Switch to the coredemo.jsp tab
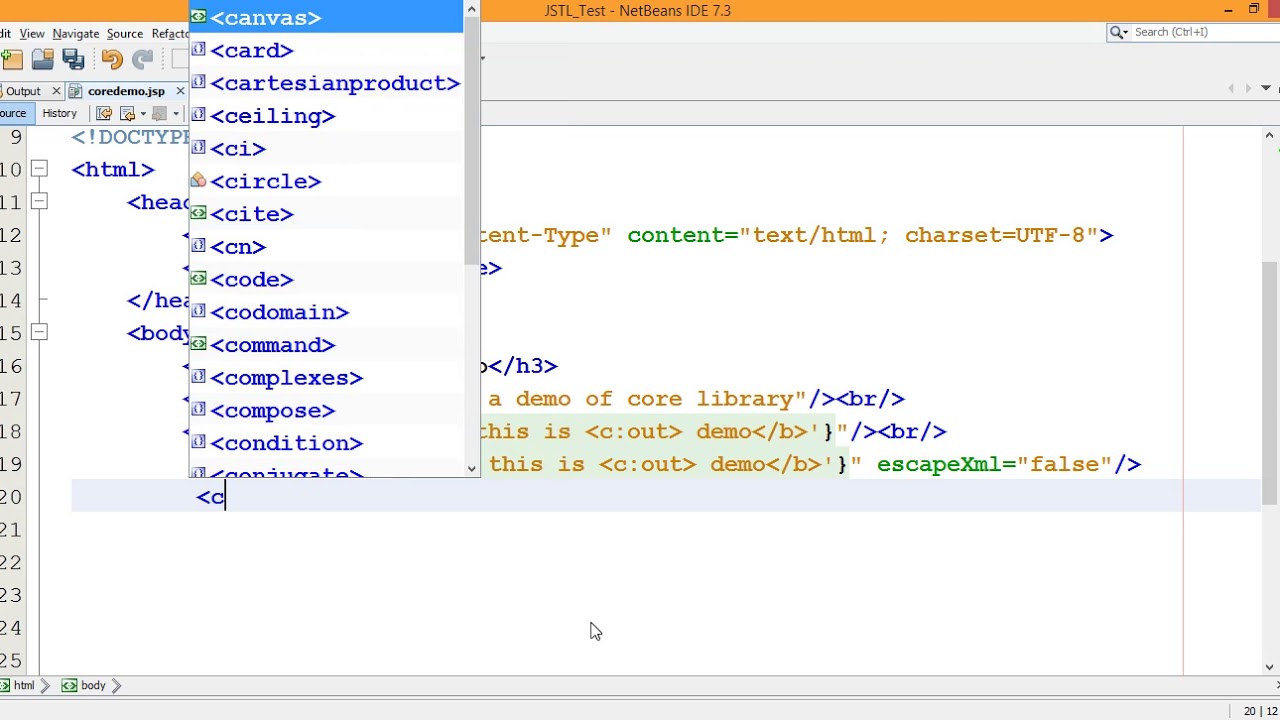 point(126,91)
